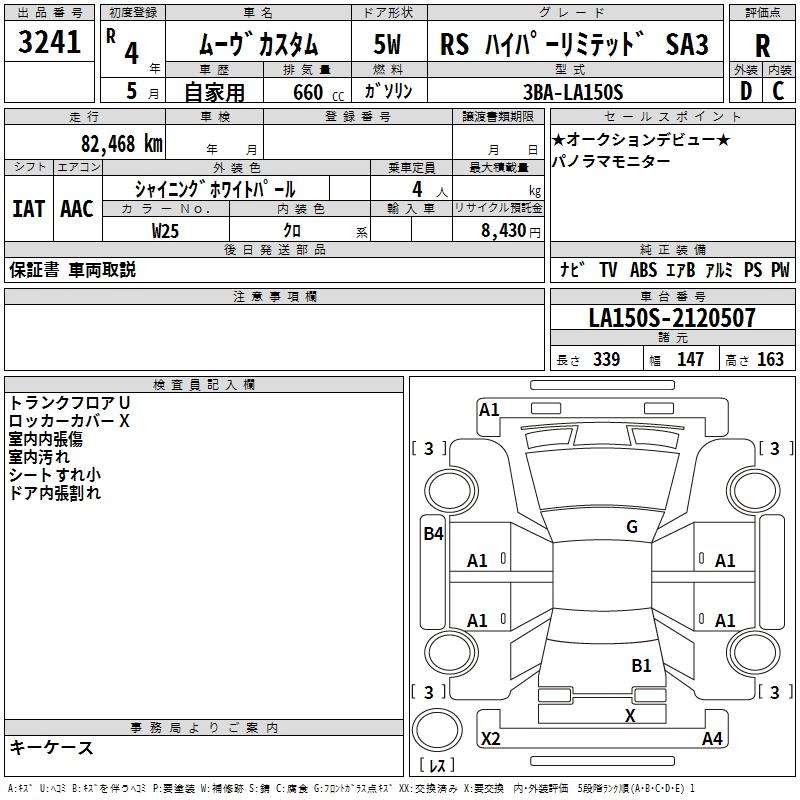Click the 検査員記入欄 section header

point(204,385)
